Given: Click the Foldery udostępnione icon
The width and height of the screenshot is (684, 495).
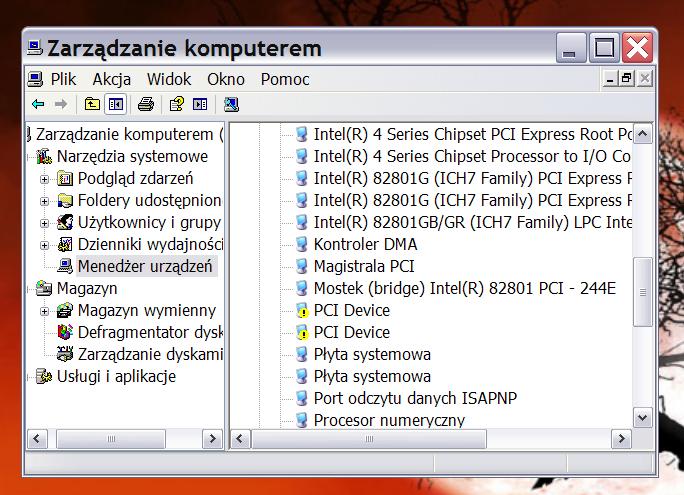Looking at the screenshot, I should pos(65,201).
